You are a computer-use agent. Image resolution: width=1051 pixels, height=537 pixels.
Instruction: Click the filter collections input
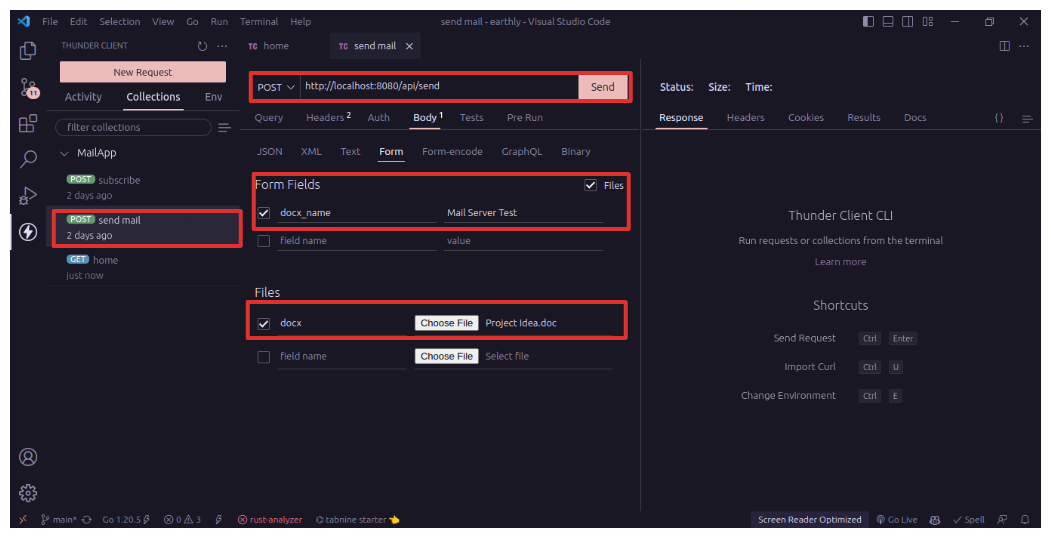tap(135, 128)
